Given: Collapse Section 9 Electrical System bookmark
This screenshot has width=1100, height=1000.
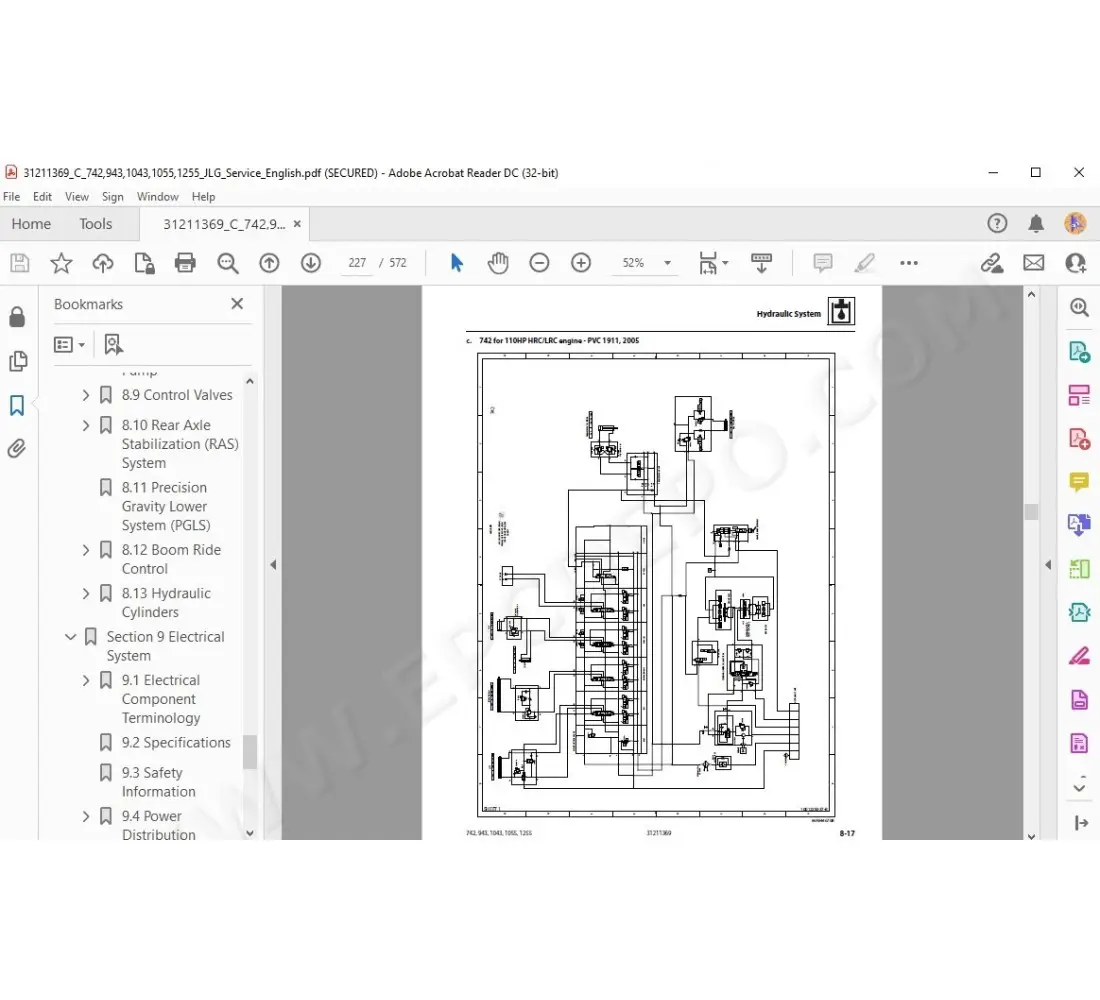Looking at the screenshot, I should (x=70, y=637).
